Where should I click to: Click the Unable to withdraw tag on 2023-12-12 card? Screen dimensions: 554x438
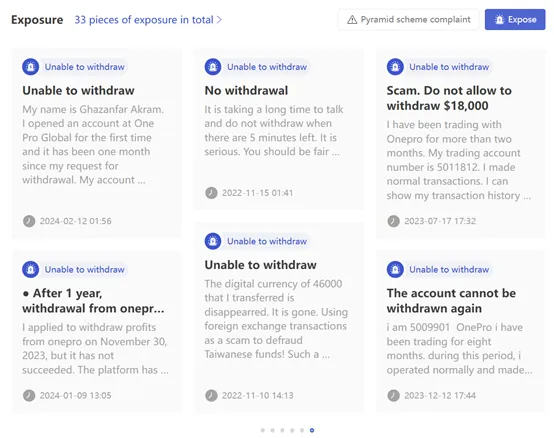449,270
